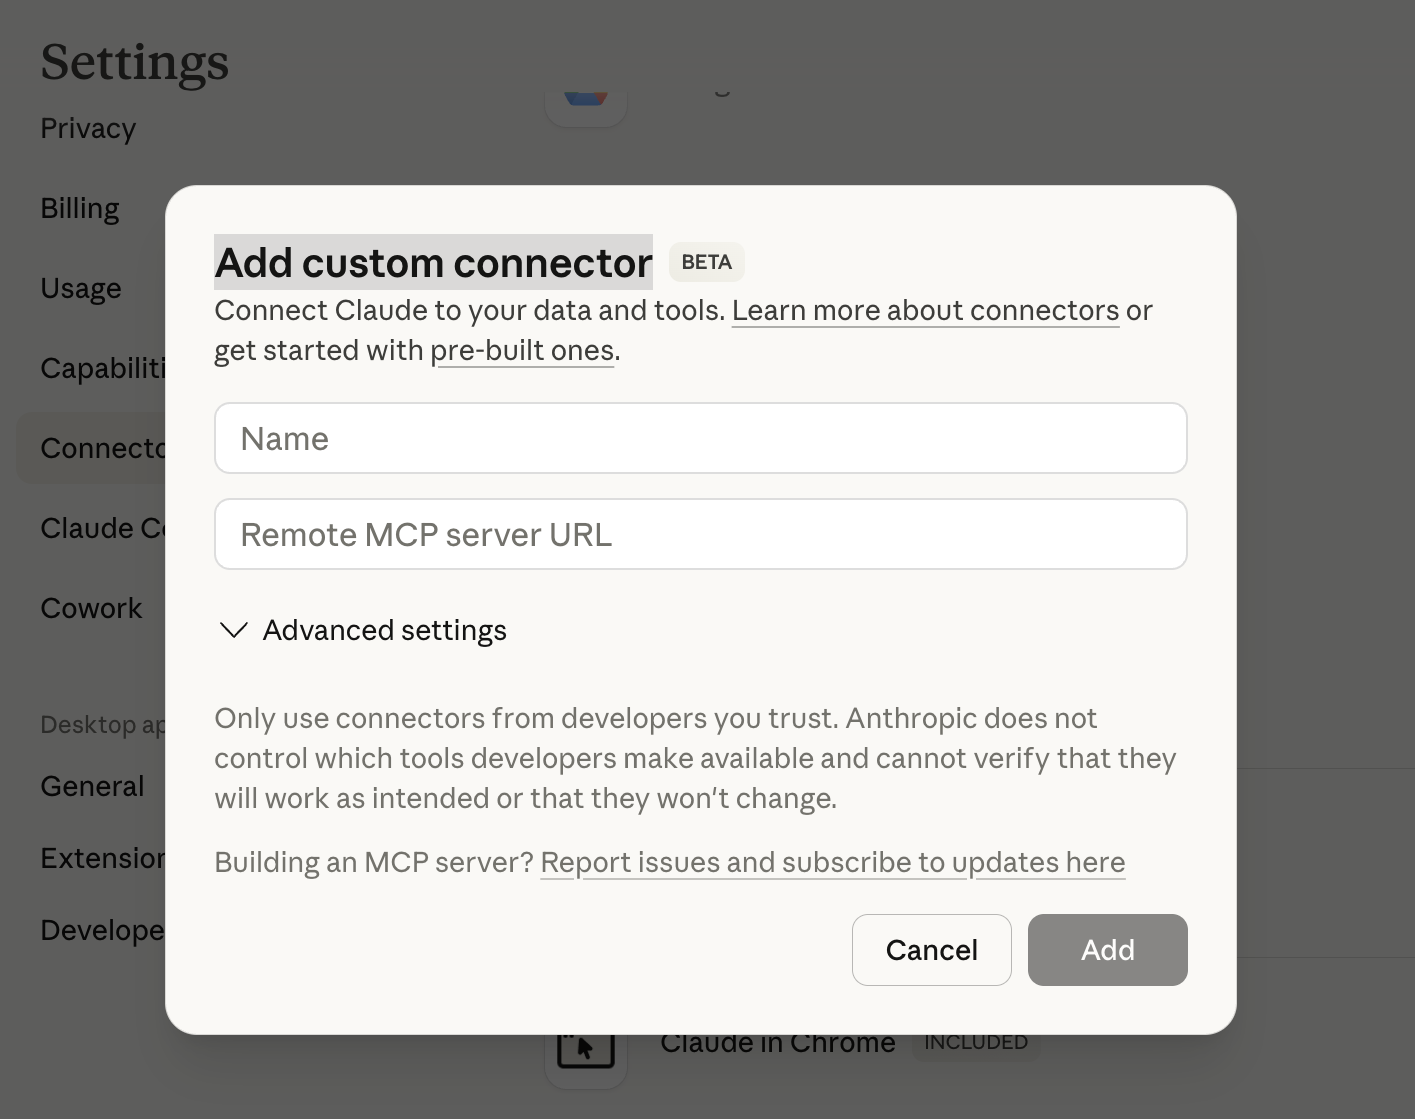1415x1119 pixels.
Task: Select Usage in settings sidebar
Action: pyautogui.click(x=81, y=289)
